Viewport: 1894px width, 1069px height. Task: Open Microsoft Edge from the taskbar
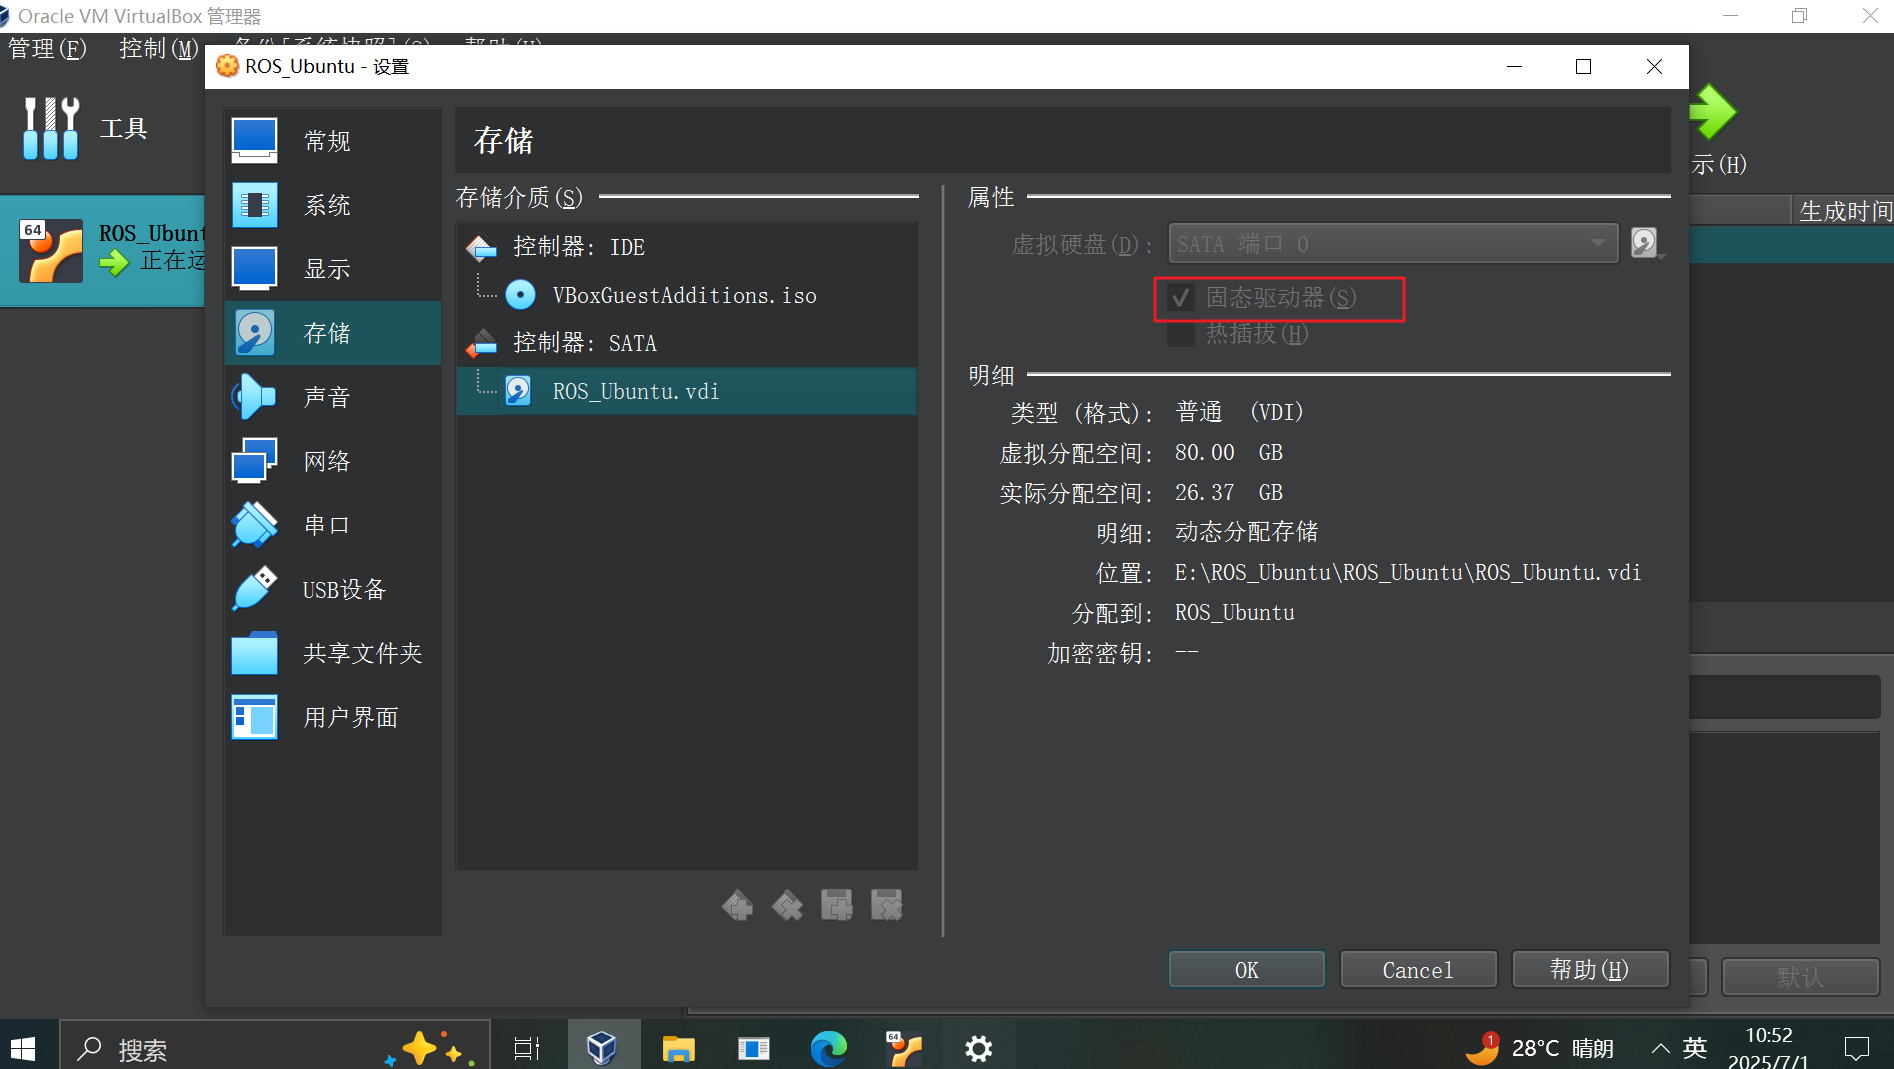click(828, 1048)
